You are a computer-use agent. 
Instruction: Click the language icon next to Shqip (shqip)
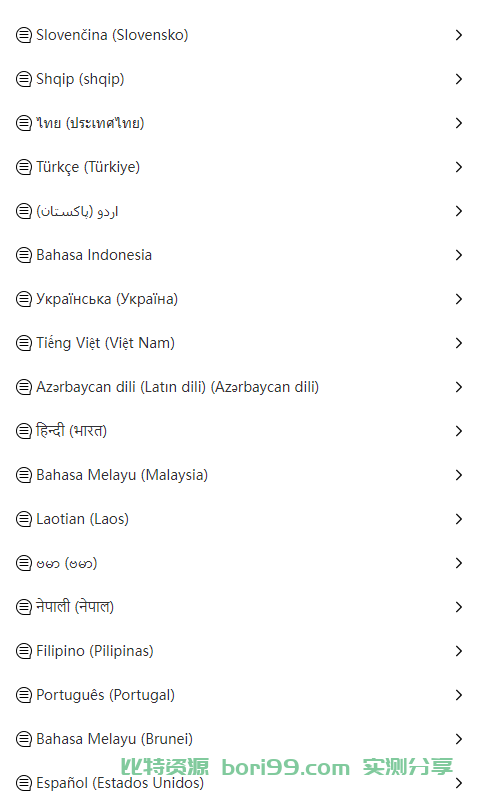click(x=24, y=79)
